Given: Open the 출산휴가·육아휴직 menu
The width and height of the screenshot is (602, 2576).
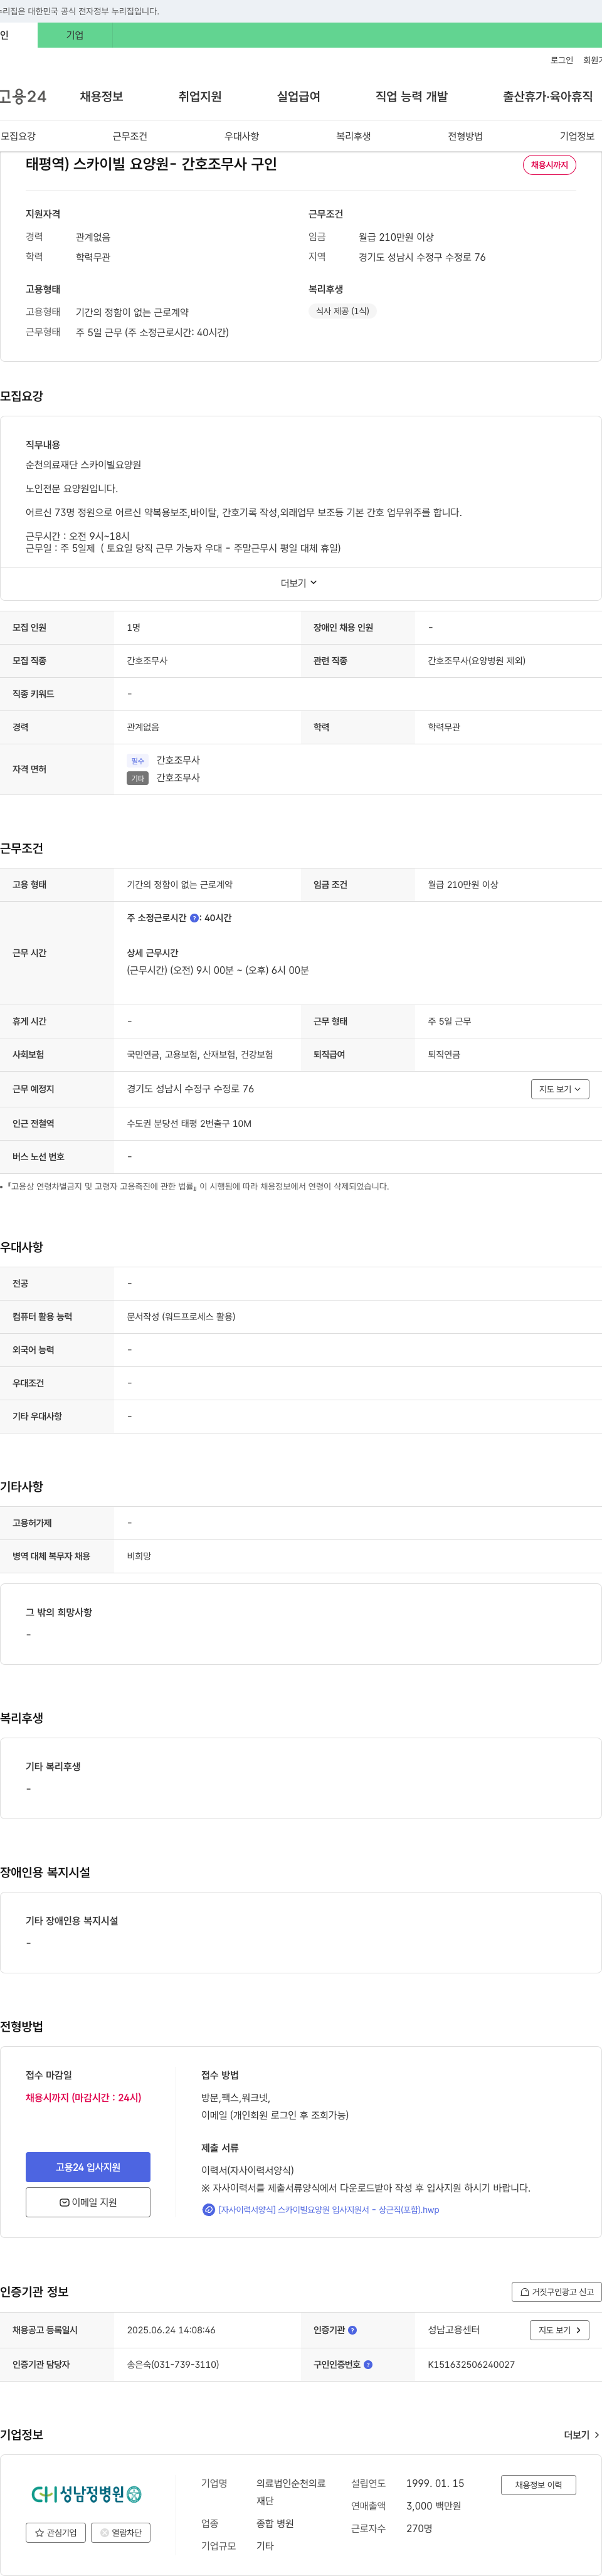Looking at the screenshot, I should (x=547, y=96).
